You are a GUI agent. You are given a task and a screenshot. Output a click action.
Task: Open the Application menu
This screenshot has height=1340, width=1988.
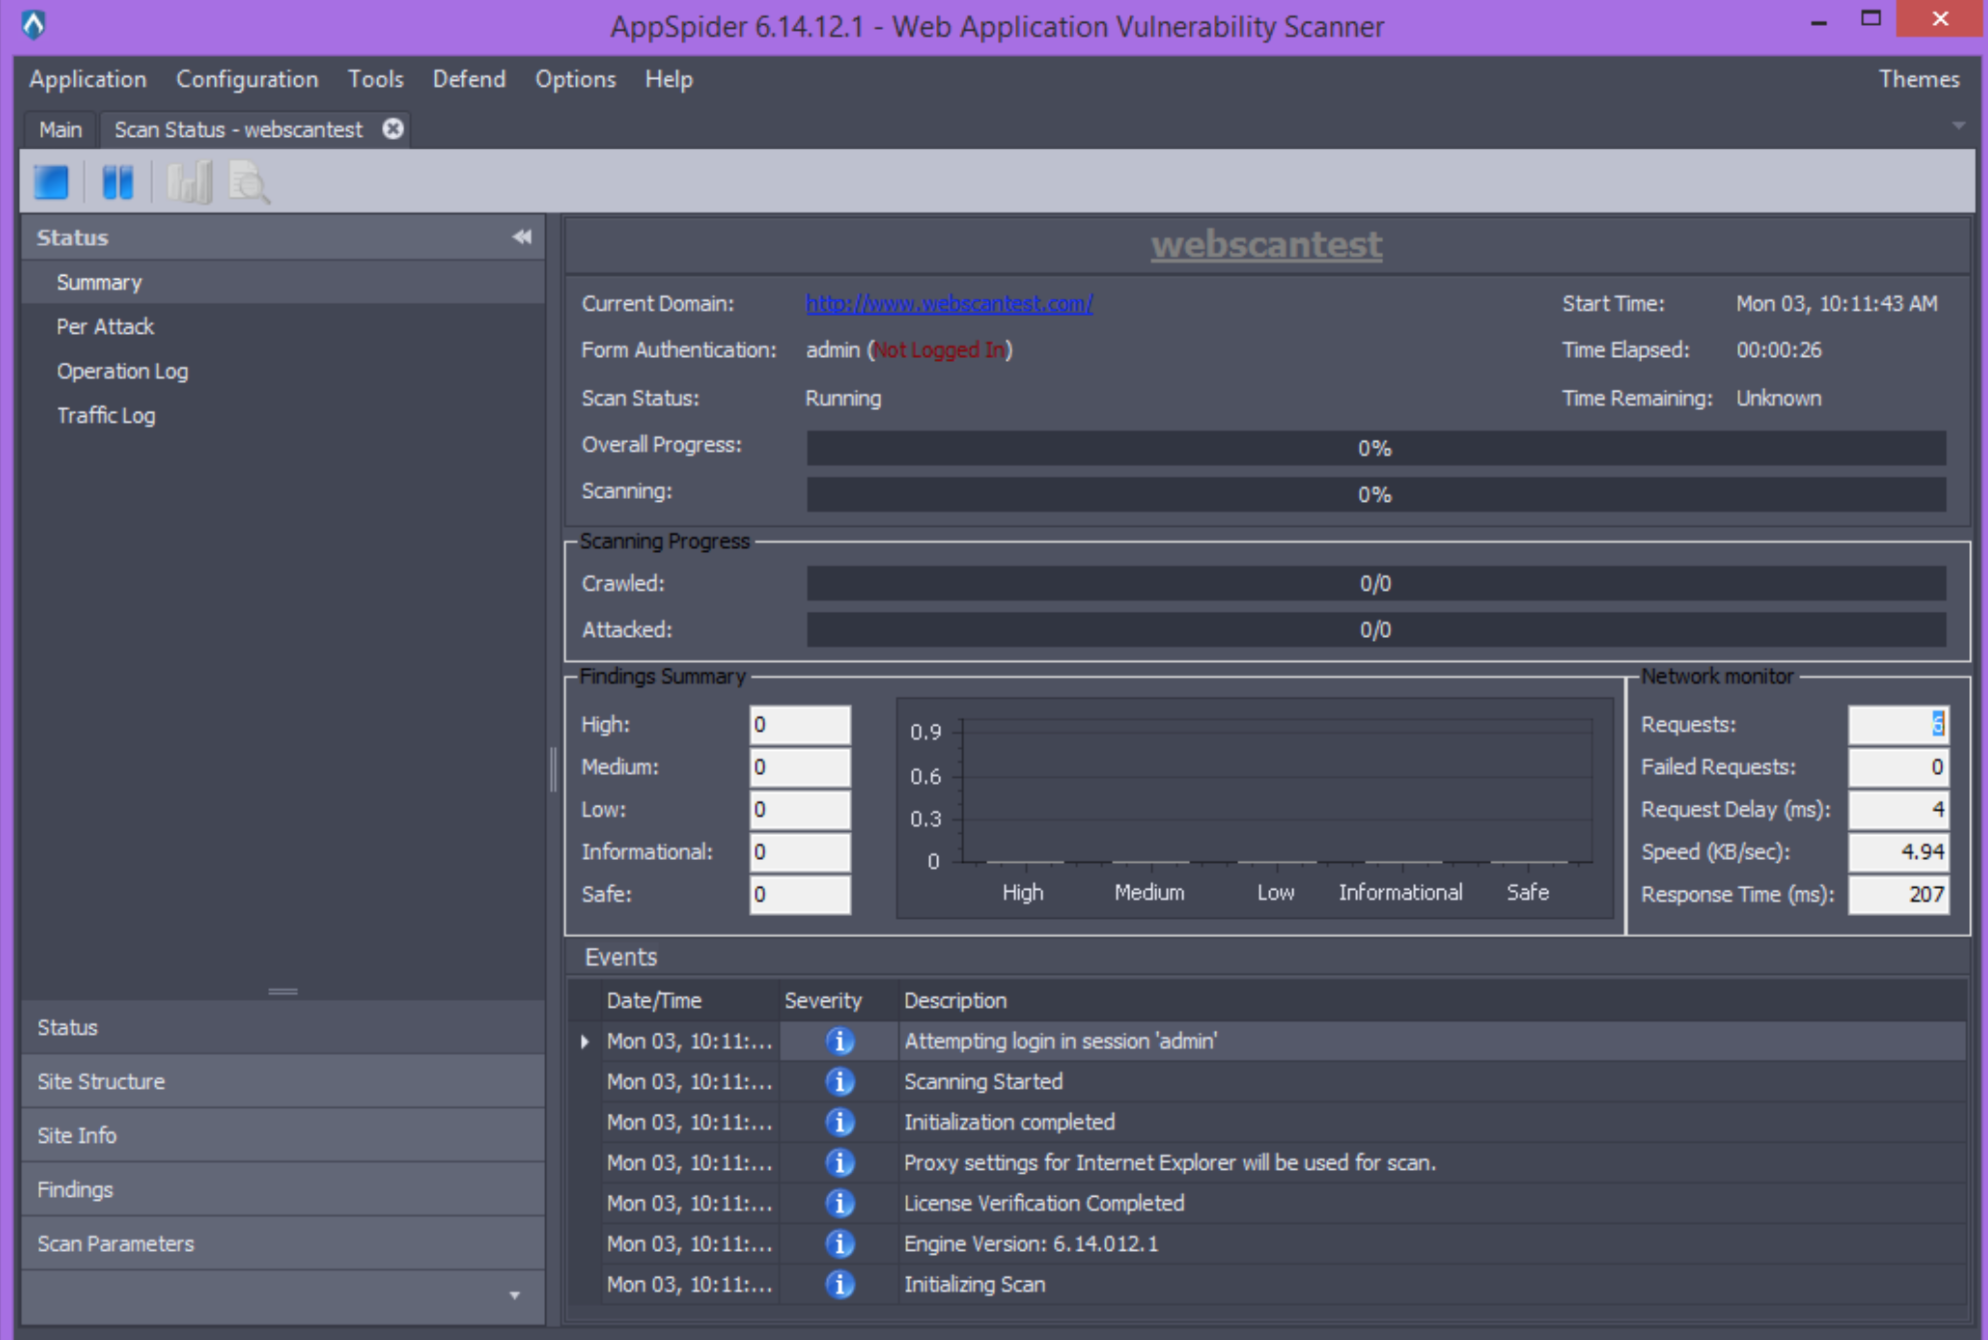(88, 79)
